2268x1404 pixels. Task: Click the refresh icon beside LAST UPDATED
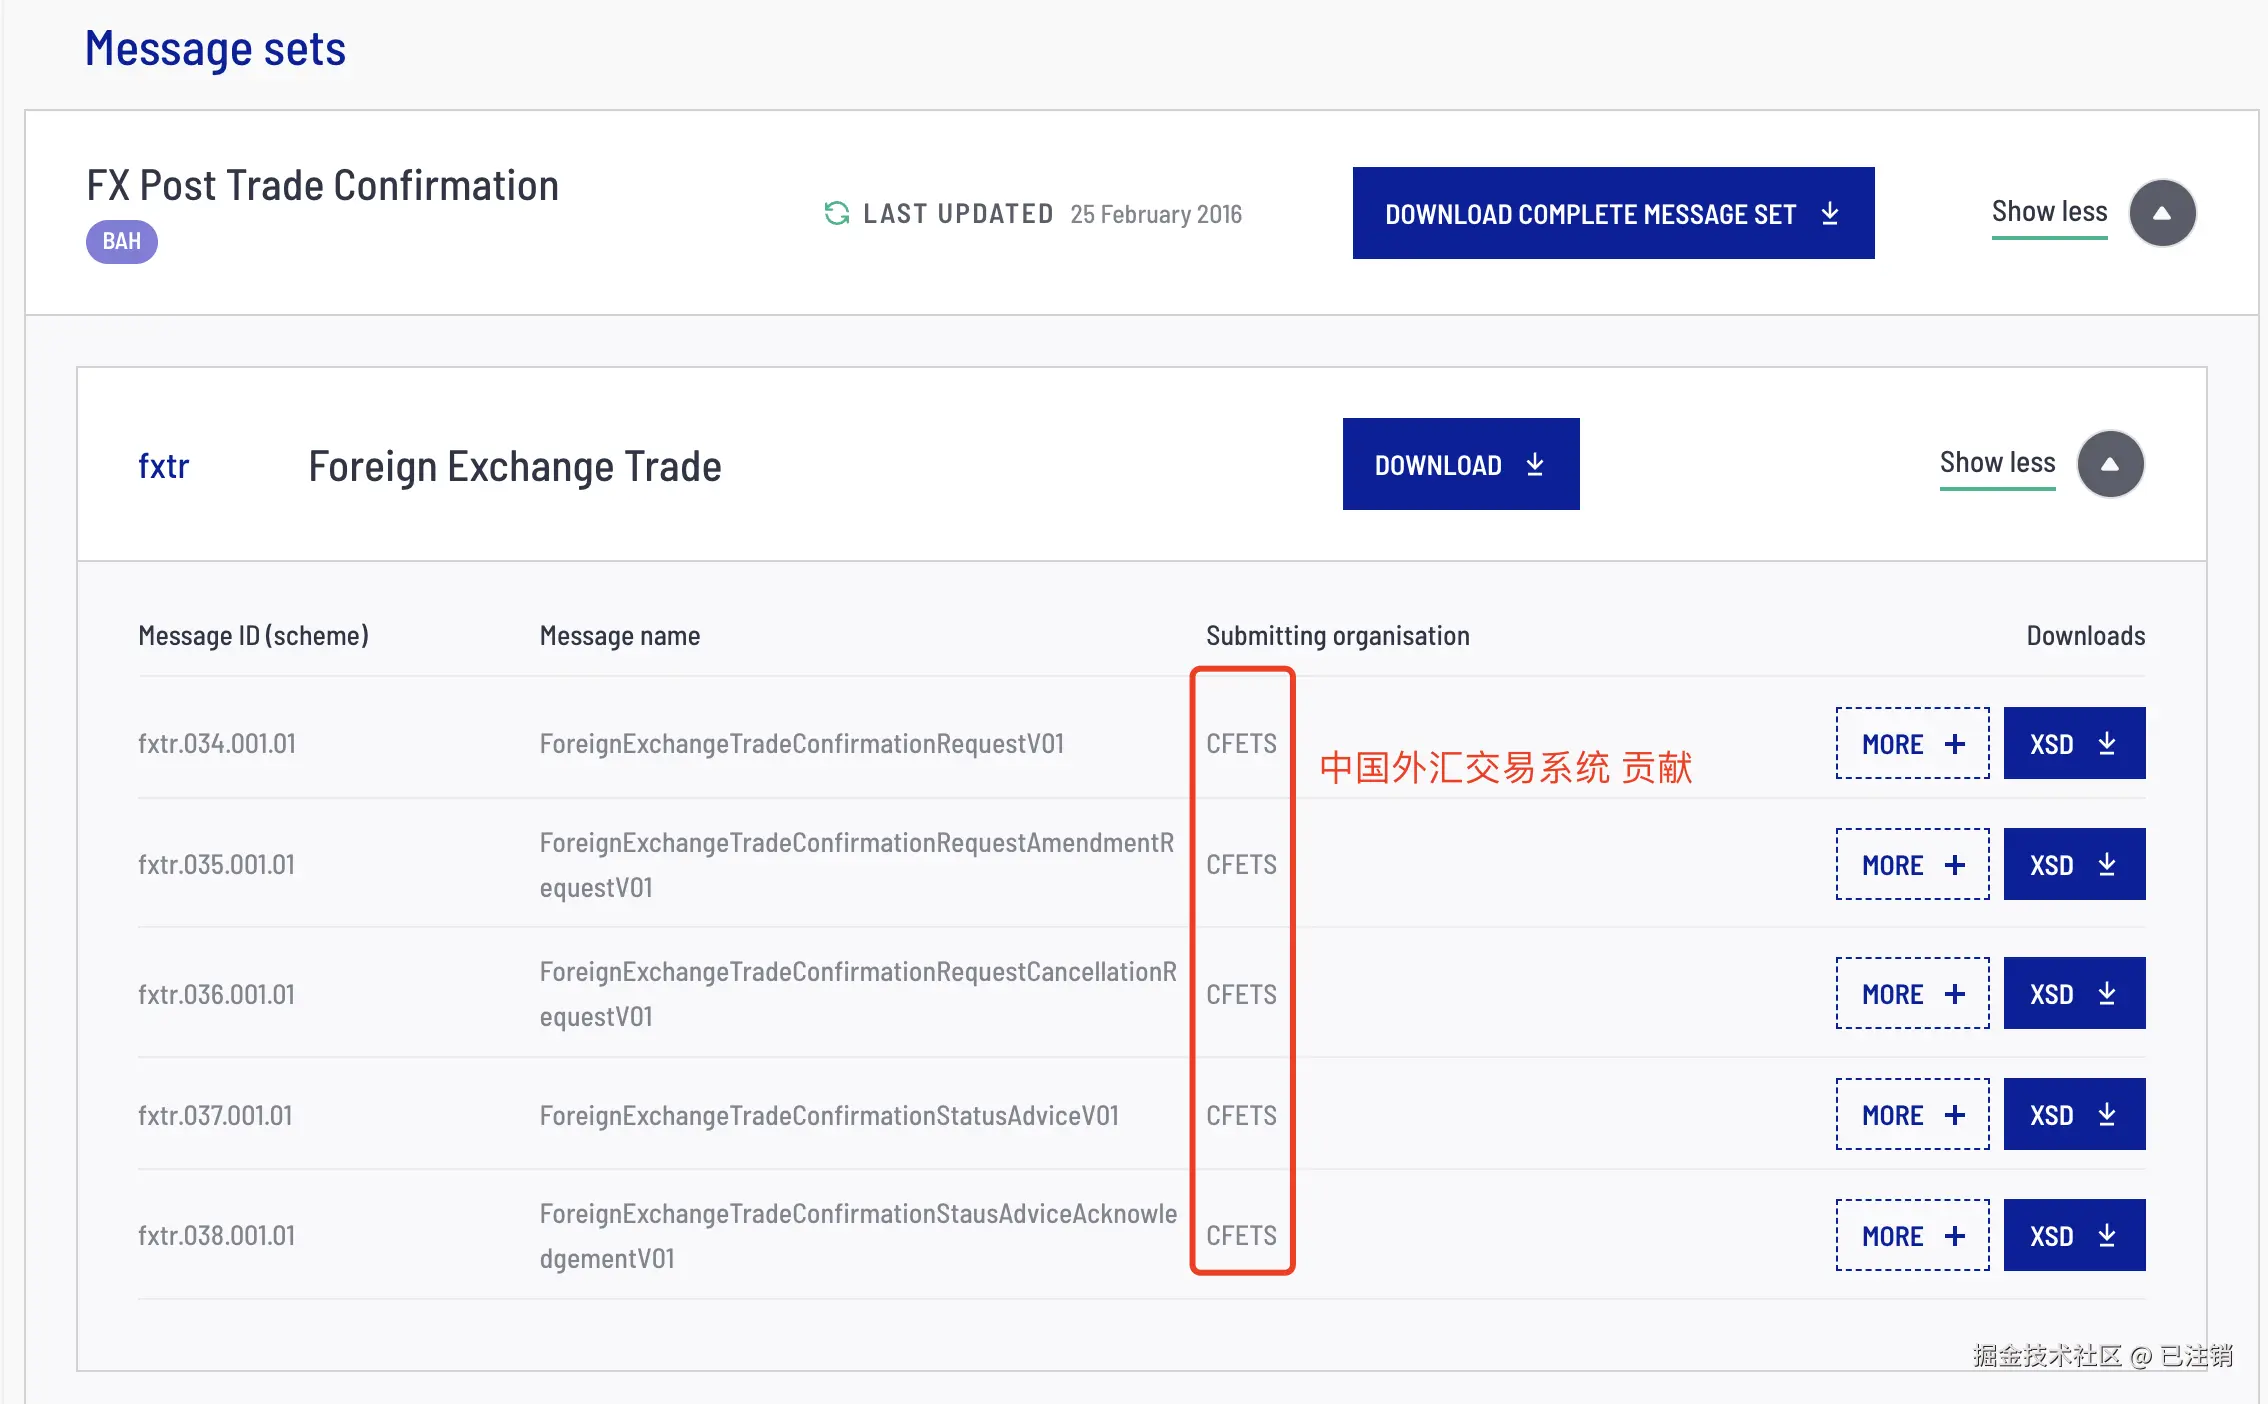[x=836, y=213]
